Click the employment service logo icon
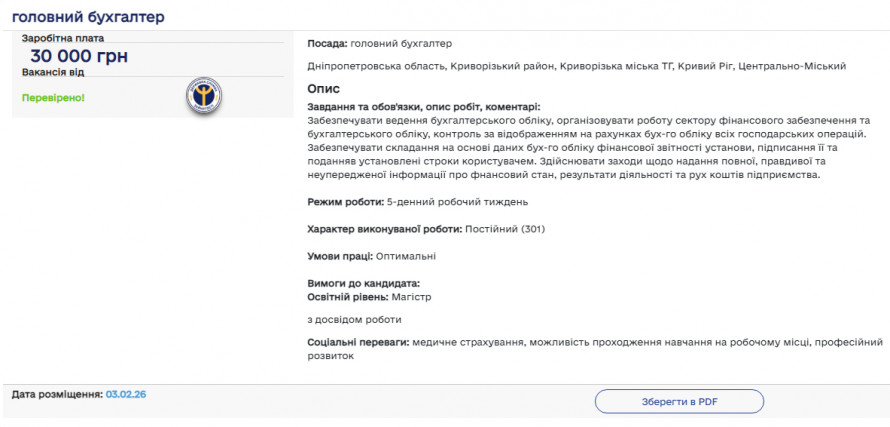Image resolution: width=890 pixels, height=427 pixels. click(x=204, y=95)
